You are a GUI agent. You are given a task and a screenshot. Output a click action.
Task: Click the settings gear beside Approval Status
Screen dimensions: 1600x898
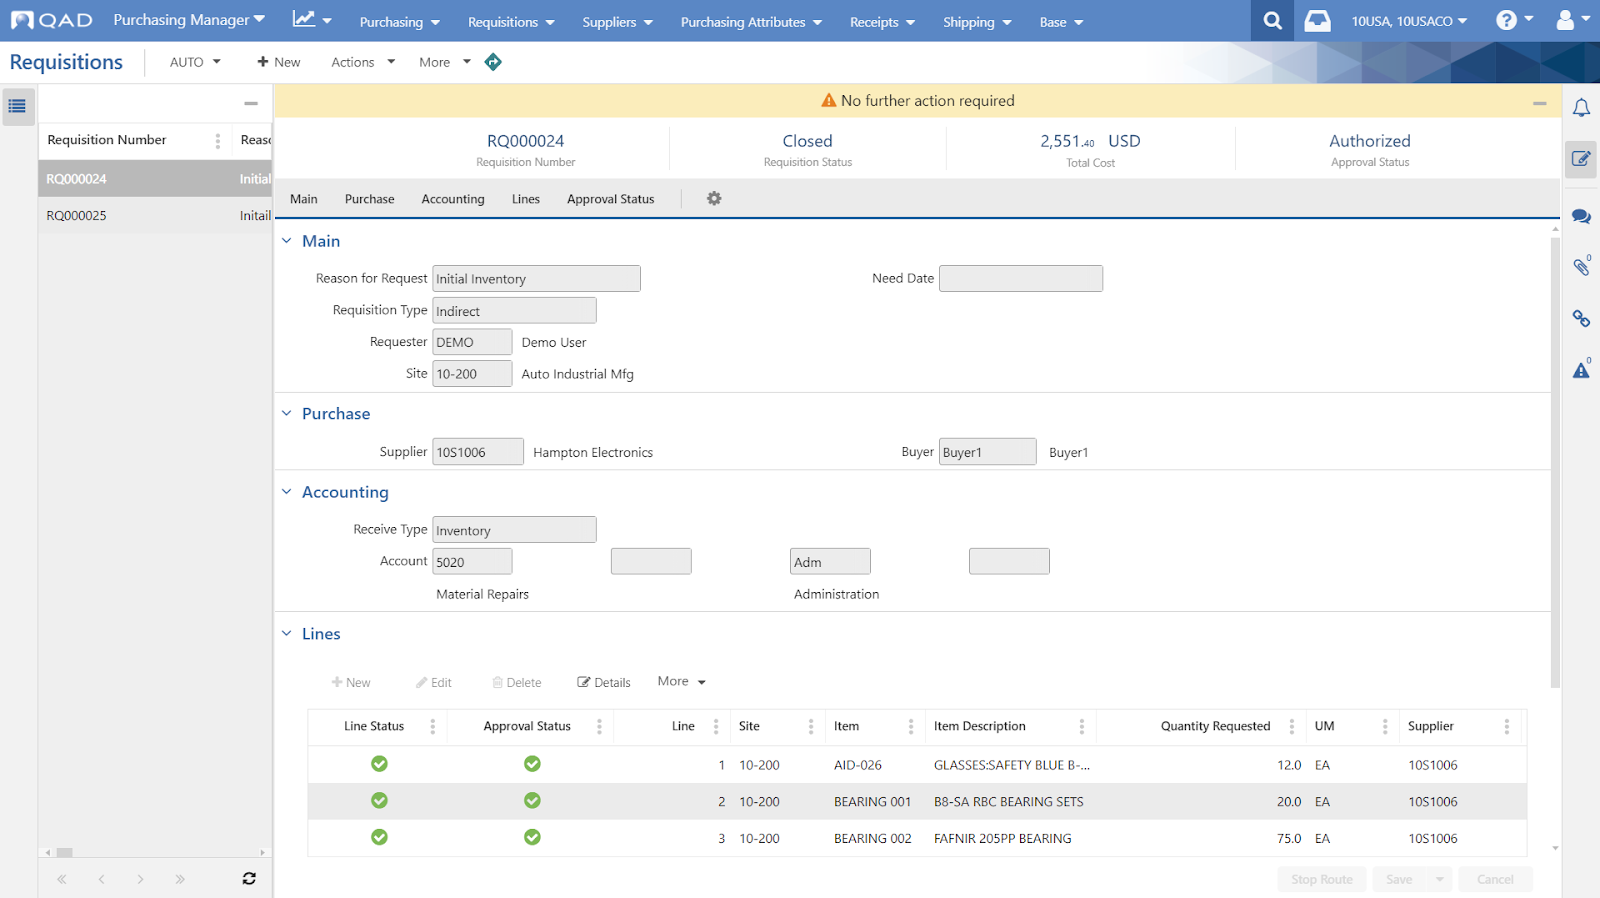click(x=714, y=199)
